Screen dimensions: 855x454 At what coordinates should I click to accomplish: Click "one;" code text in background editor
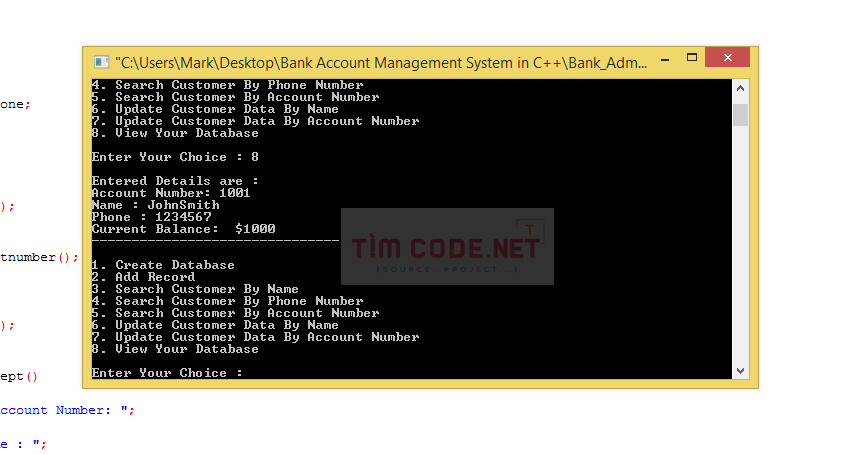tap(15, 104)
